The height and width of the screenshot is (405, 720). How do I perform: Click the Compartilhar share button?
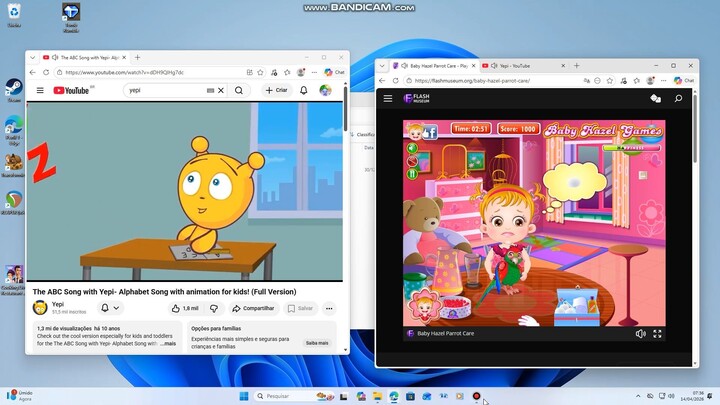(x=253, y=308)
